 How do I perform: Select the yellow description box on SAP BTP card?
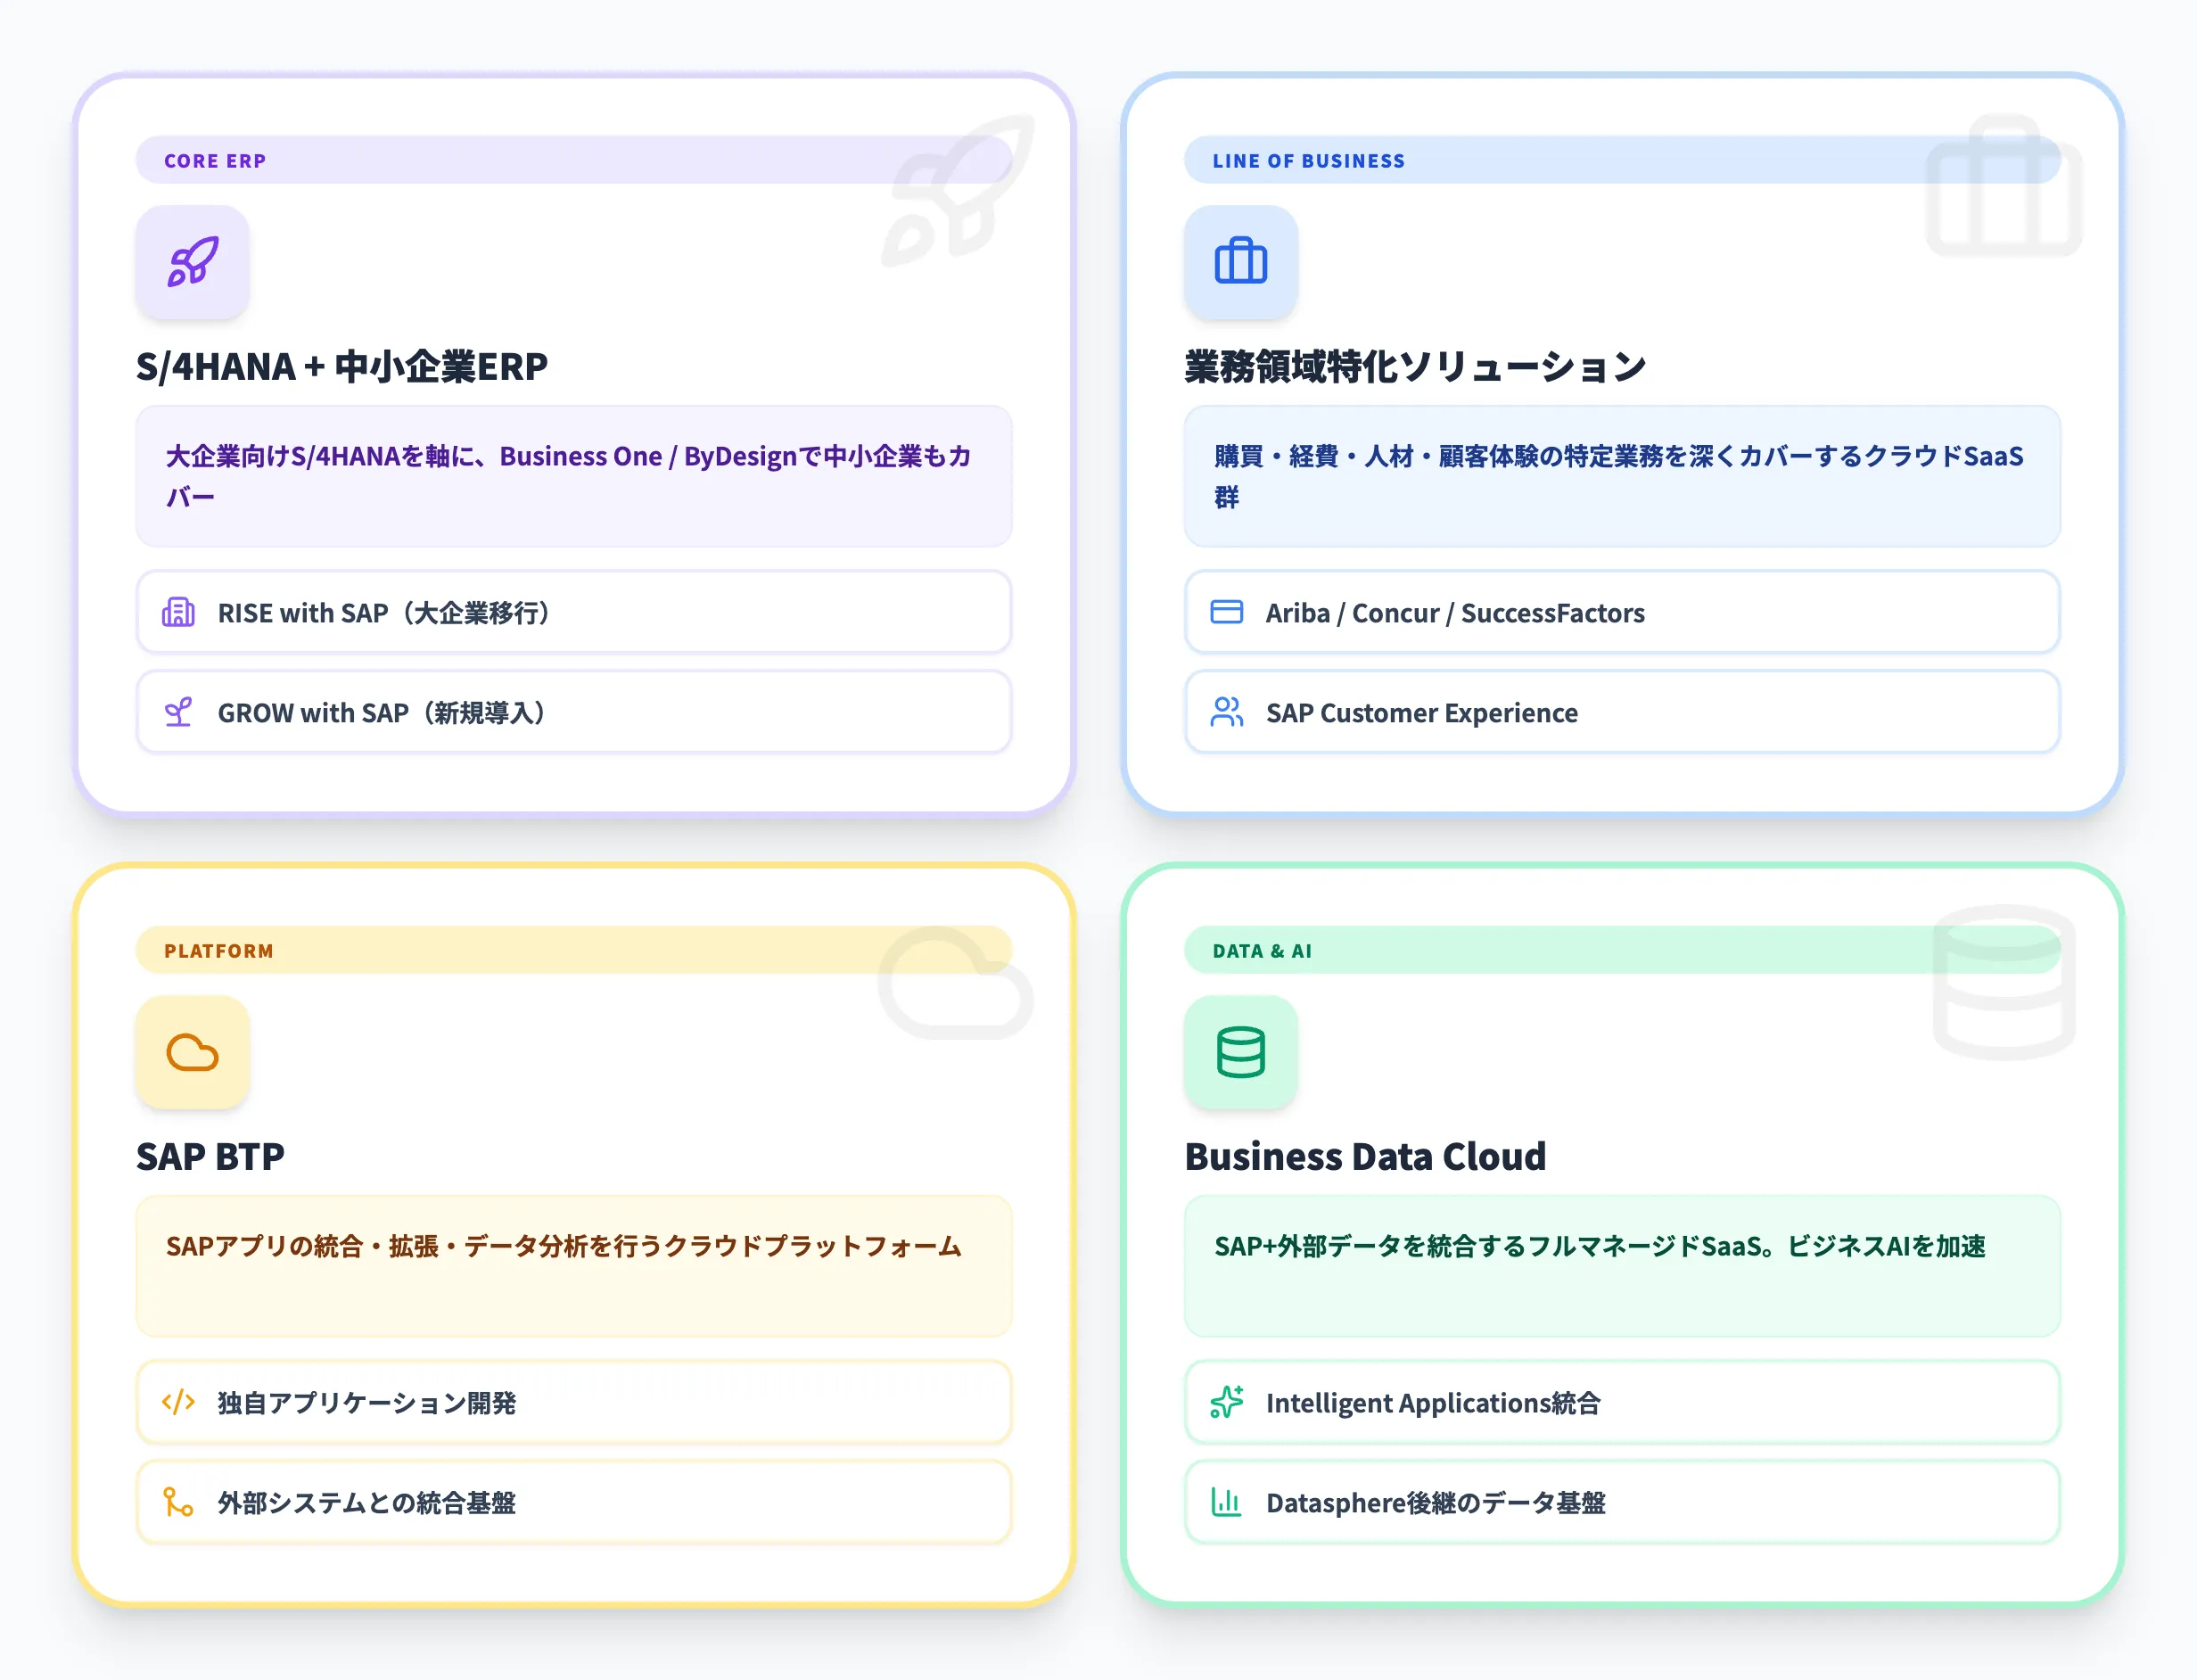click(x=574, y=1267)
